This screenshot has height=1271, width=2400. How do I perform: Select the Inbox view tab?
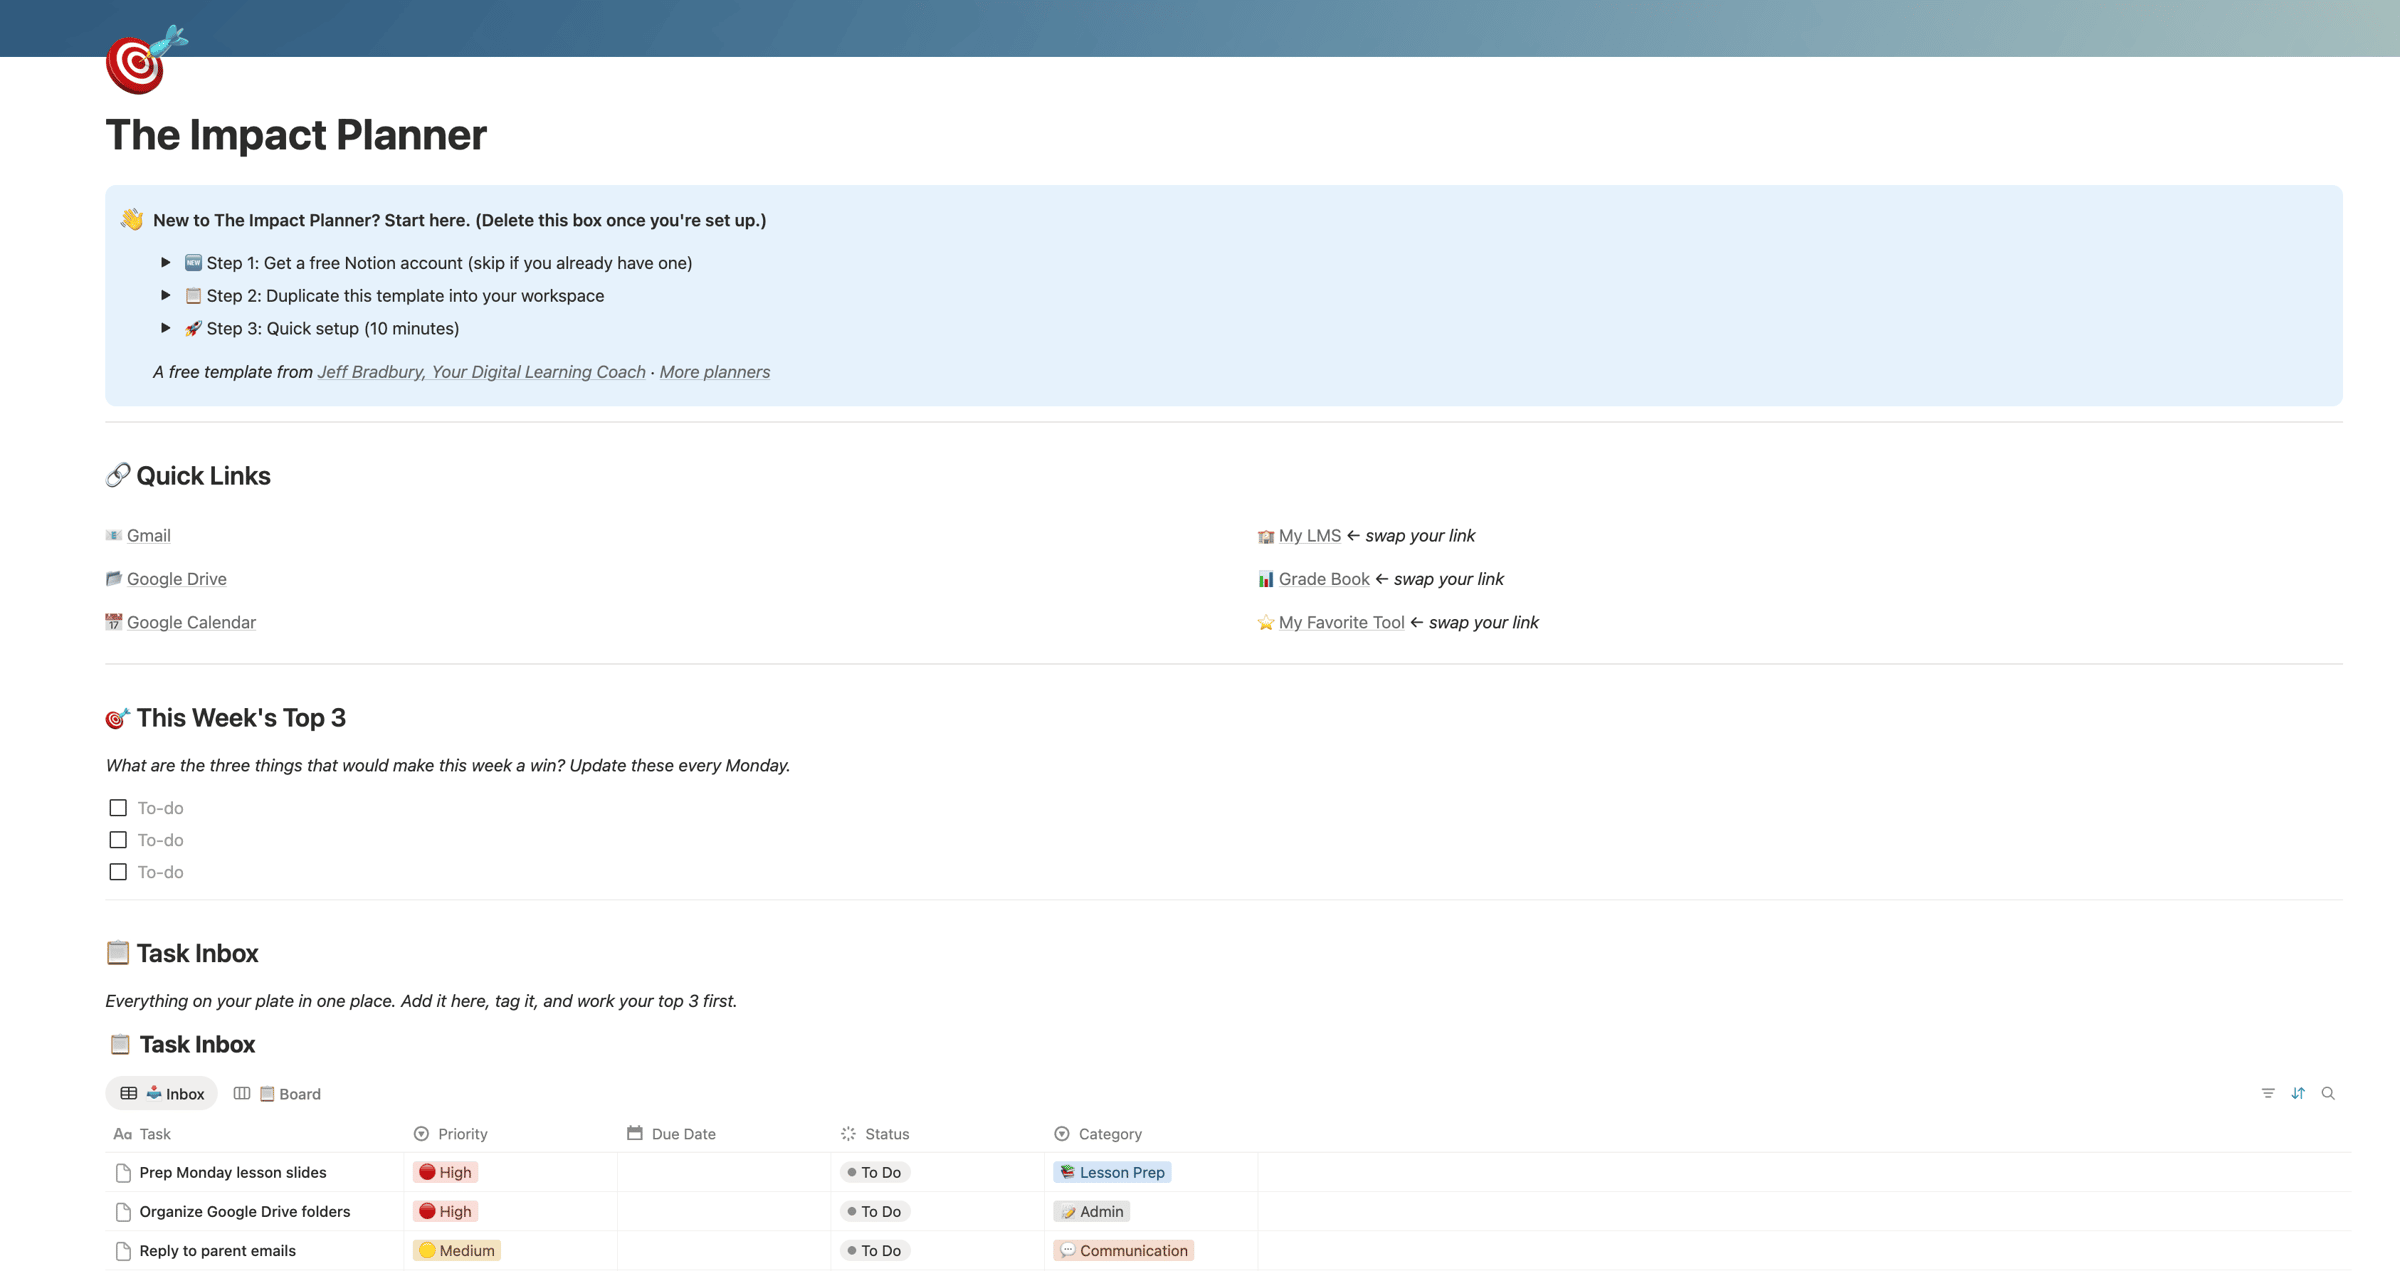[162, 1093]
